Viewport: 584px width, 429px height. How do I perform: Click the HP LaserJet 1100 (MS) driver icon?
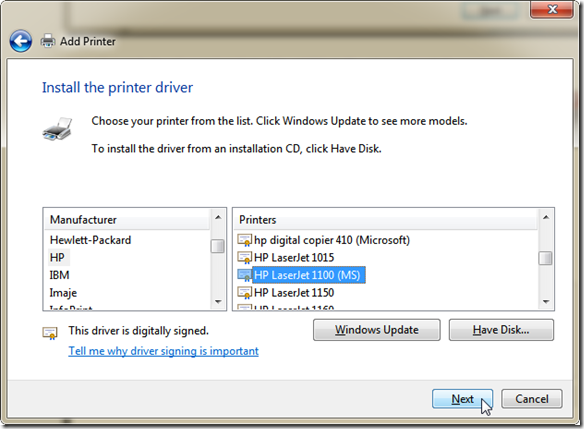245,275
